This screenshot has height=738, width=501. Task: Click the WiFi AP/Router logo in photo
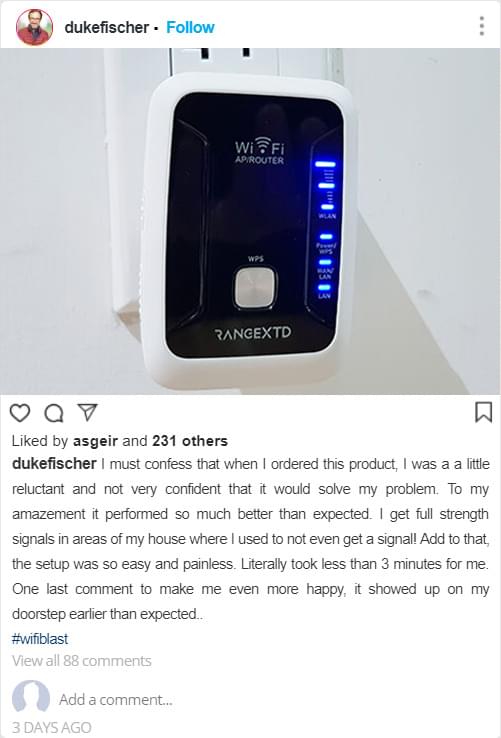(259, 151)
